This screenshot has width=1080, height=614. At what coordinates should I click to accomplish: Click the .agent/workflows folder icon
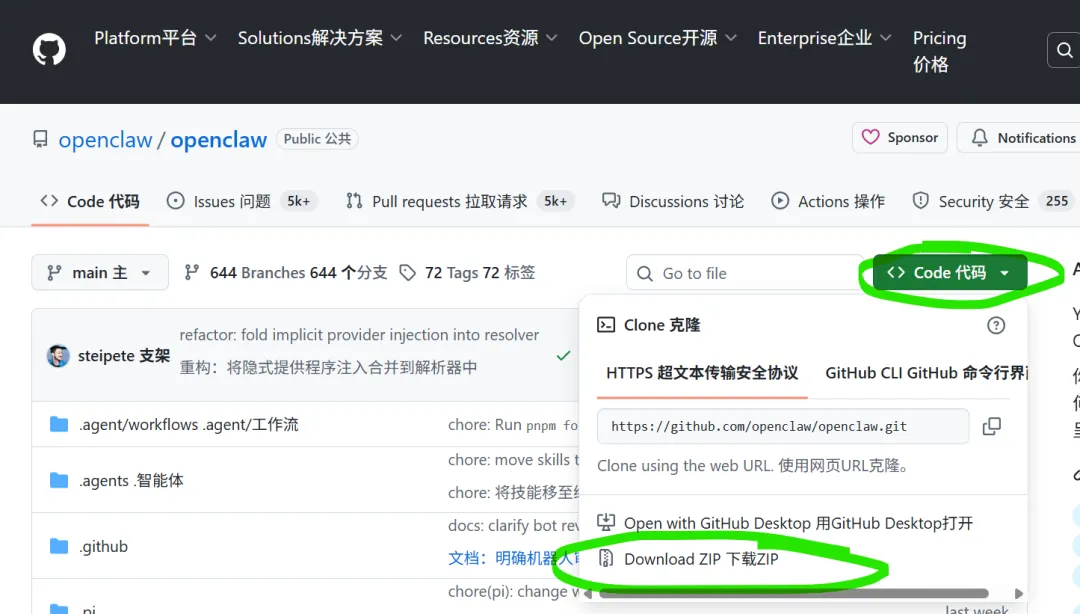(x=59, y=424)
